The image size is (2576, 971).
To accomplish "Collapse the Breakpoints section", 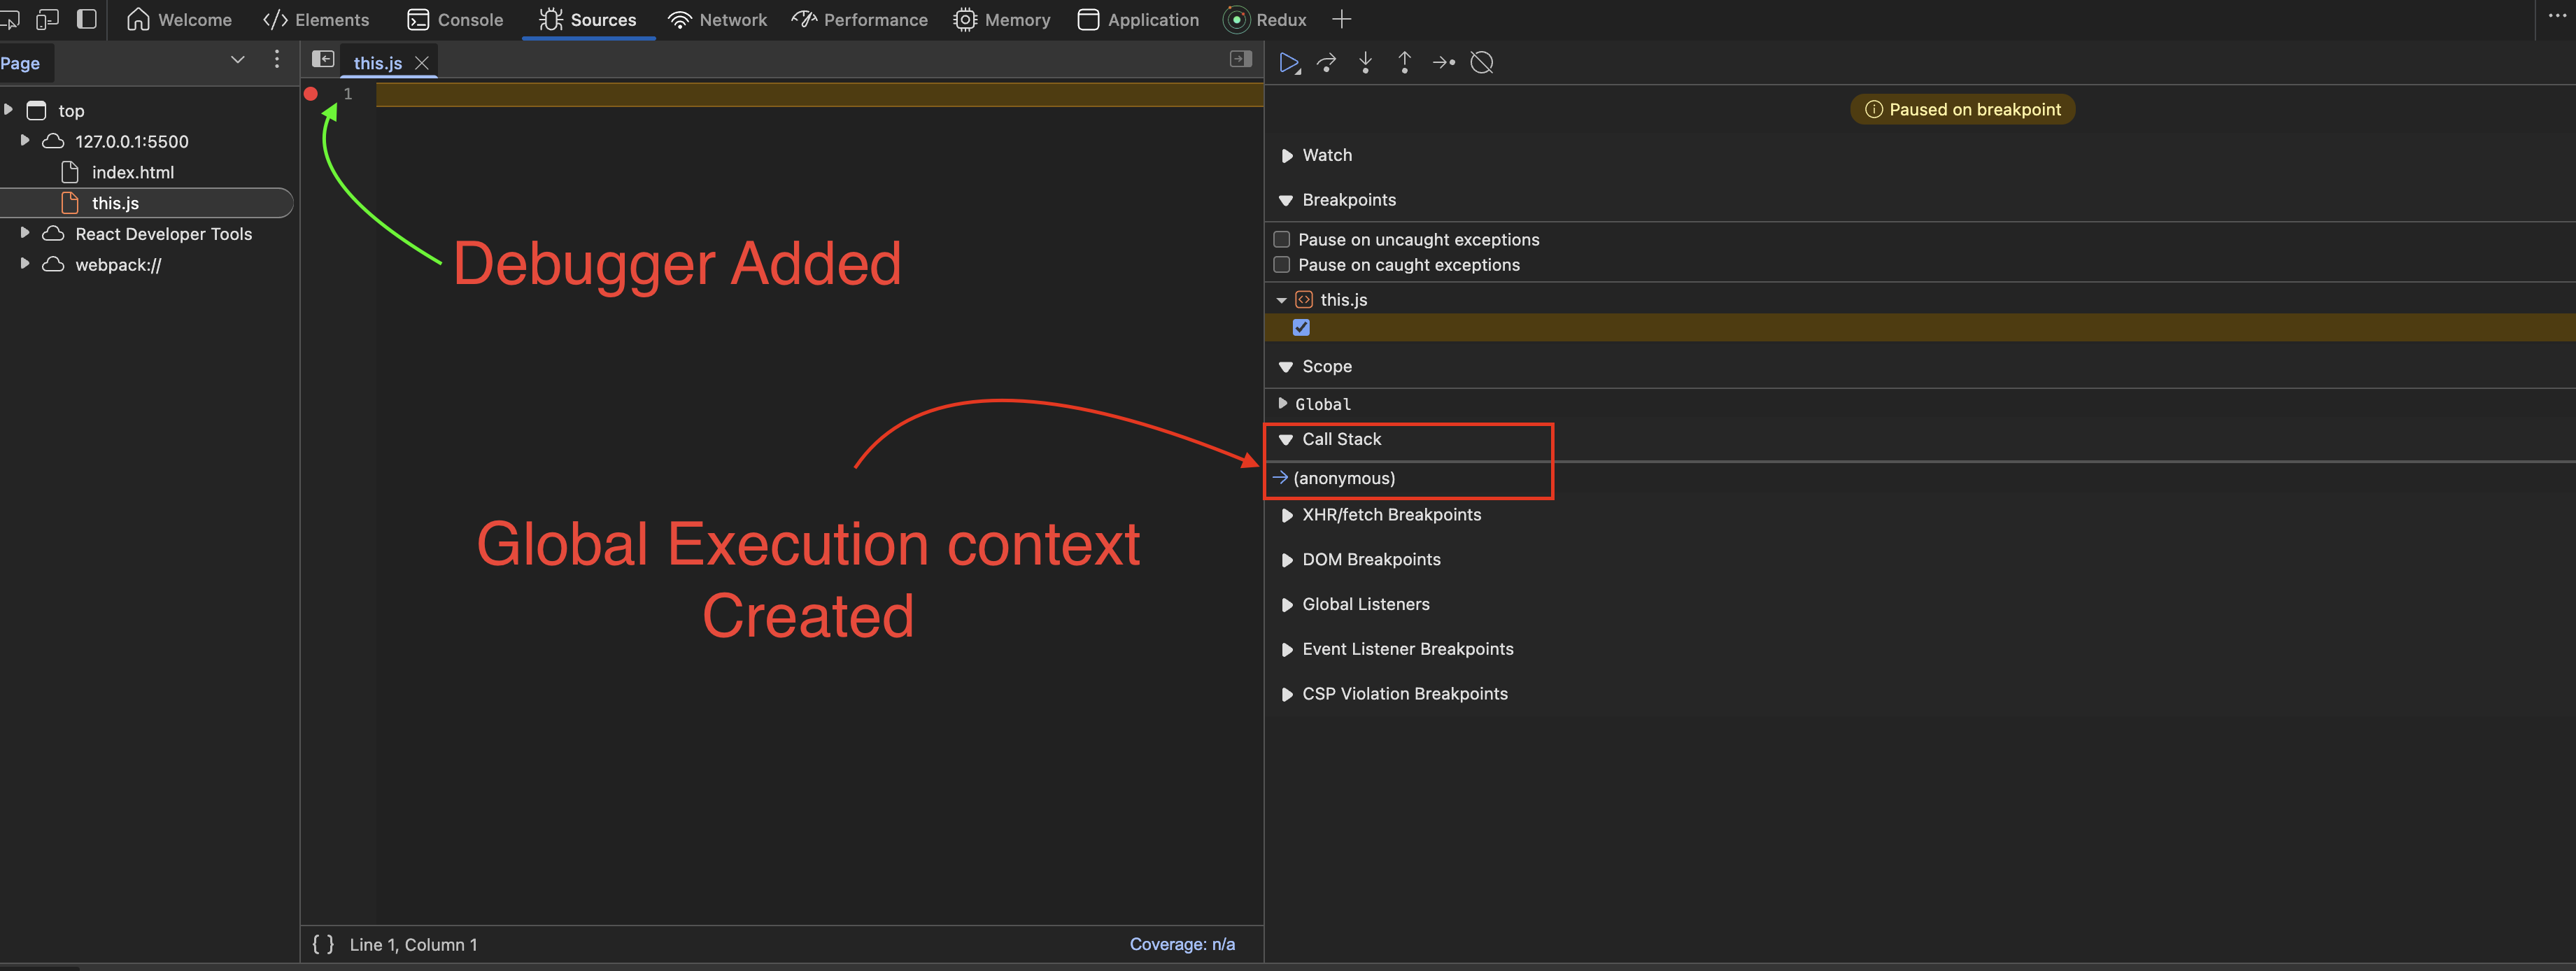I will (x=1286, y=201).
